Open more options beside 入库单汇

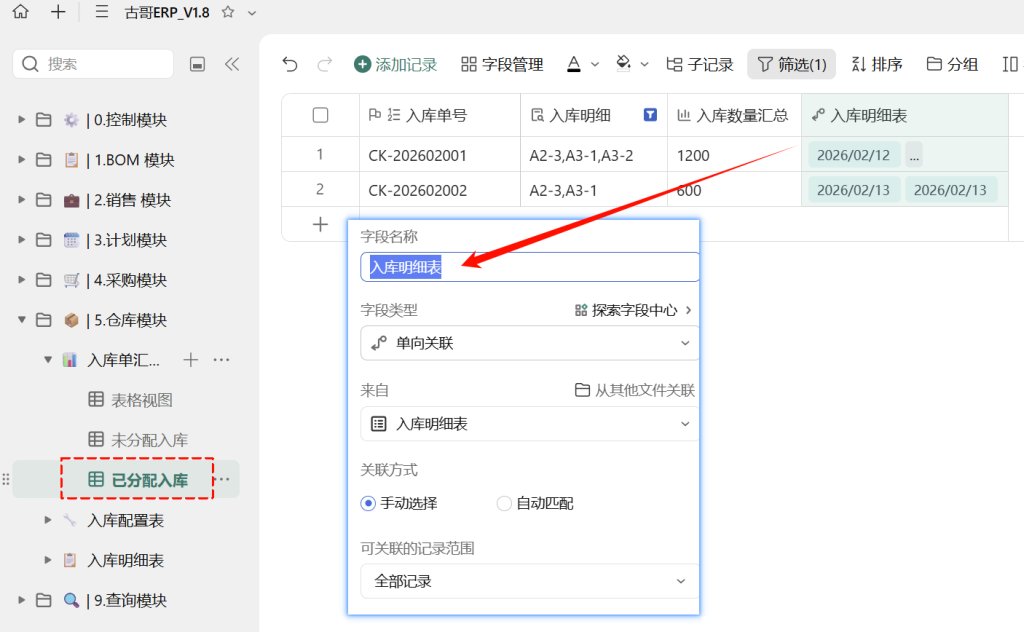pos(221,360)
